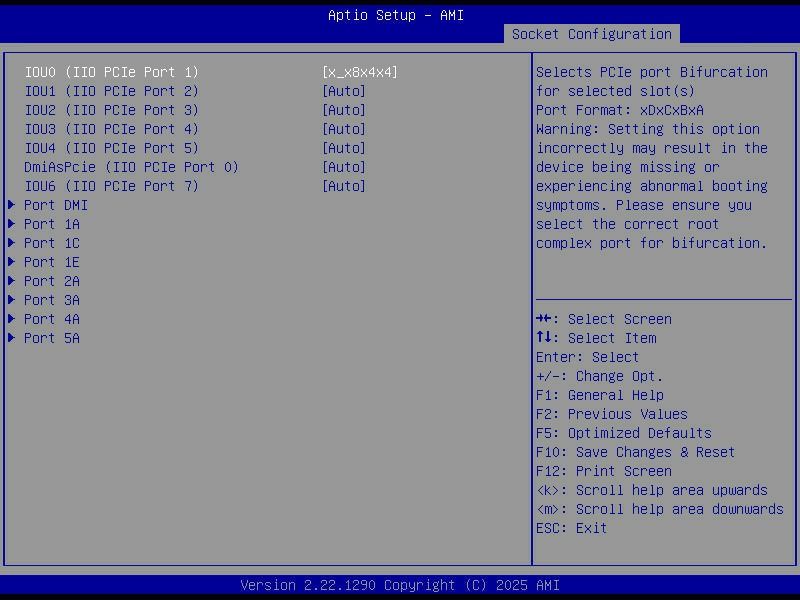Select the IOU1 (IIO PCIe Port 2) label

pyautogui.click(x=111, y=91)
